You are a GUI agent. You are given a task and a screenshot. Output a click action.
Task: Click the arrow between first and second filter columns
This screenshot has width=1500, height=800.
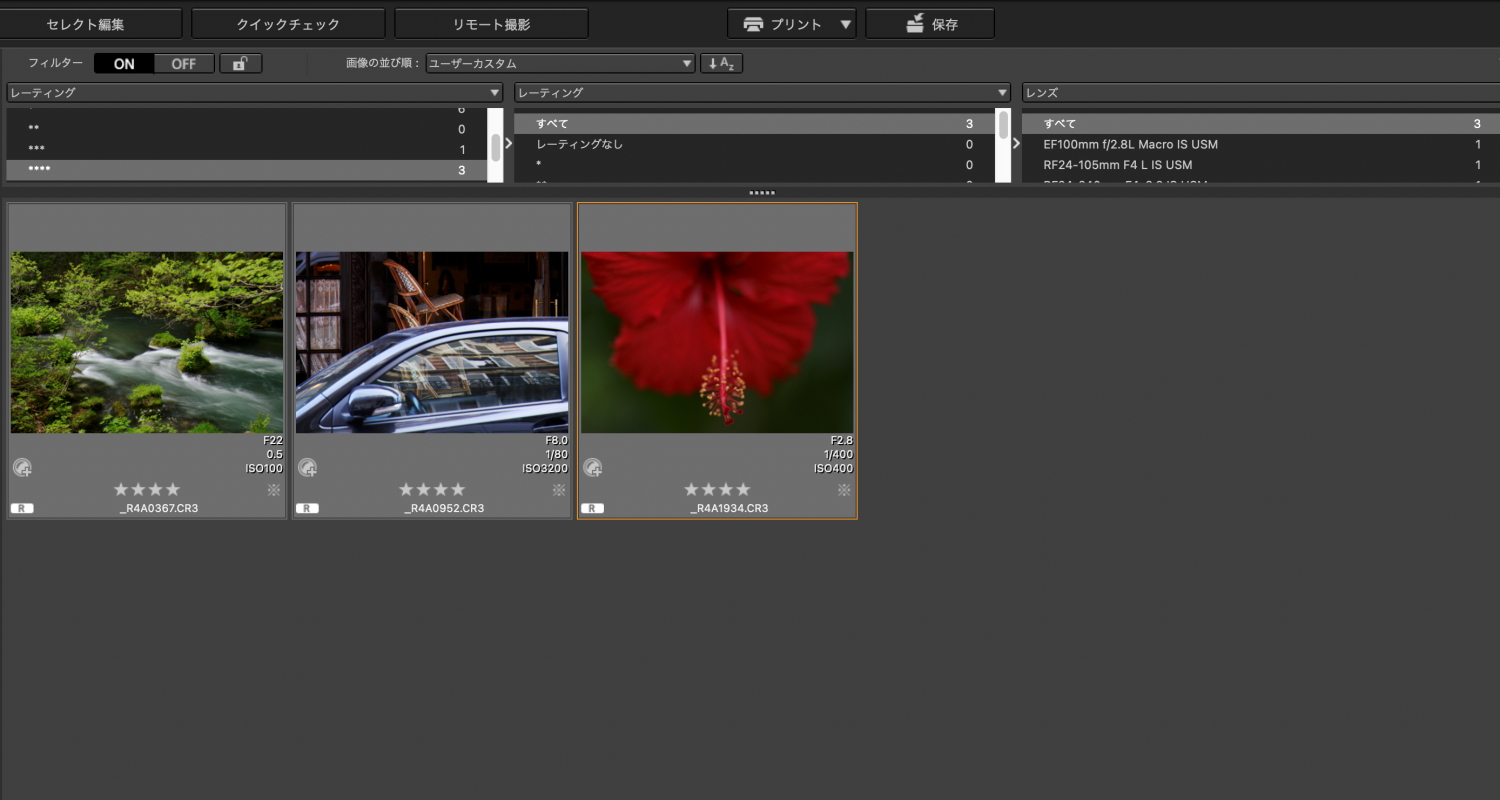click(x=508, y=144)
